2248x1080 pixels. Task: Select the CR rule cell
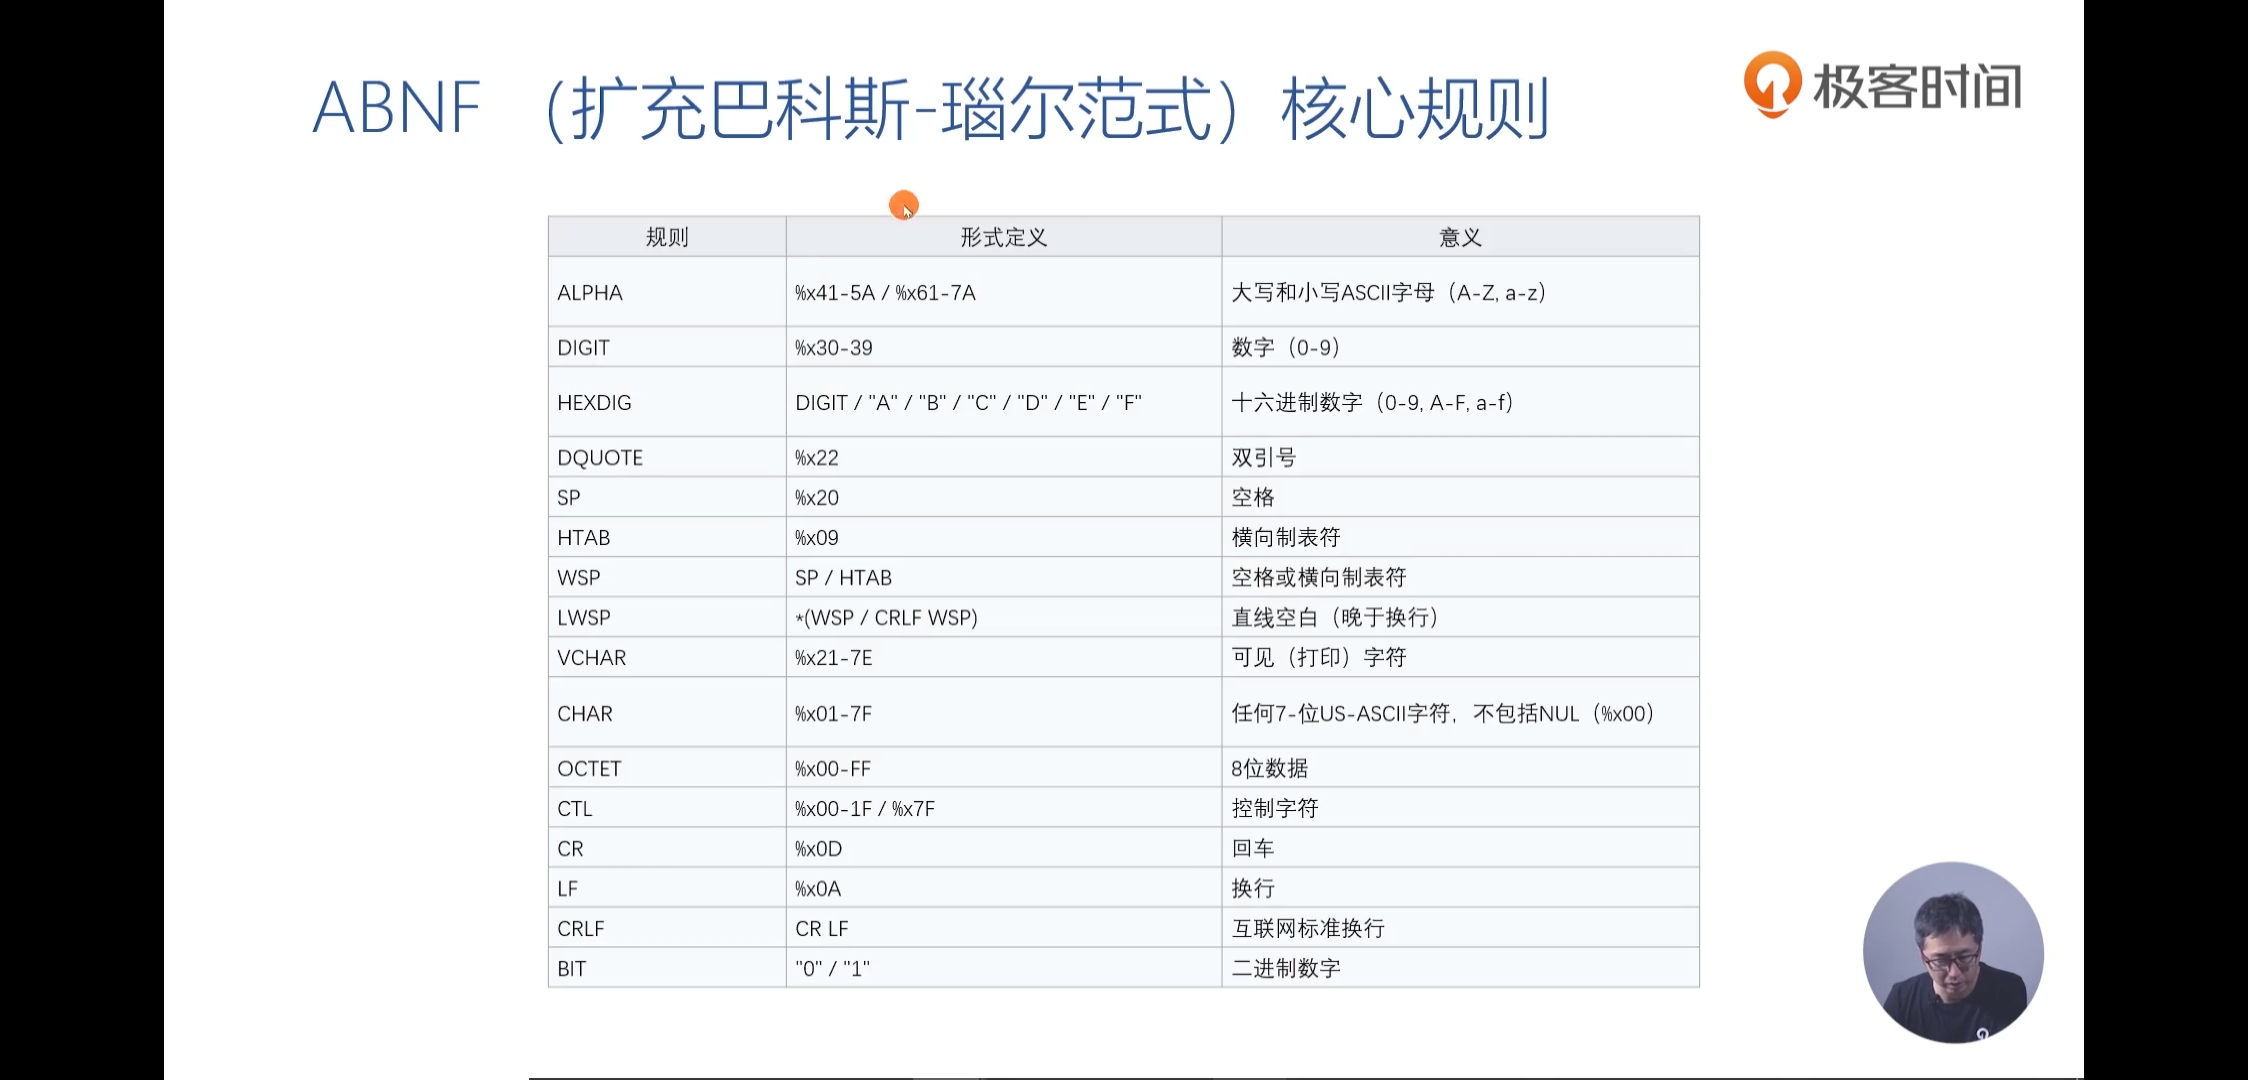(x=667, y=848)
